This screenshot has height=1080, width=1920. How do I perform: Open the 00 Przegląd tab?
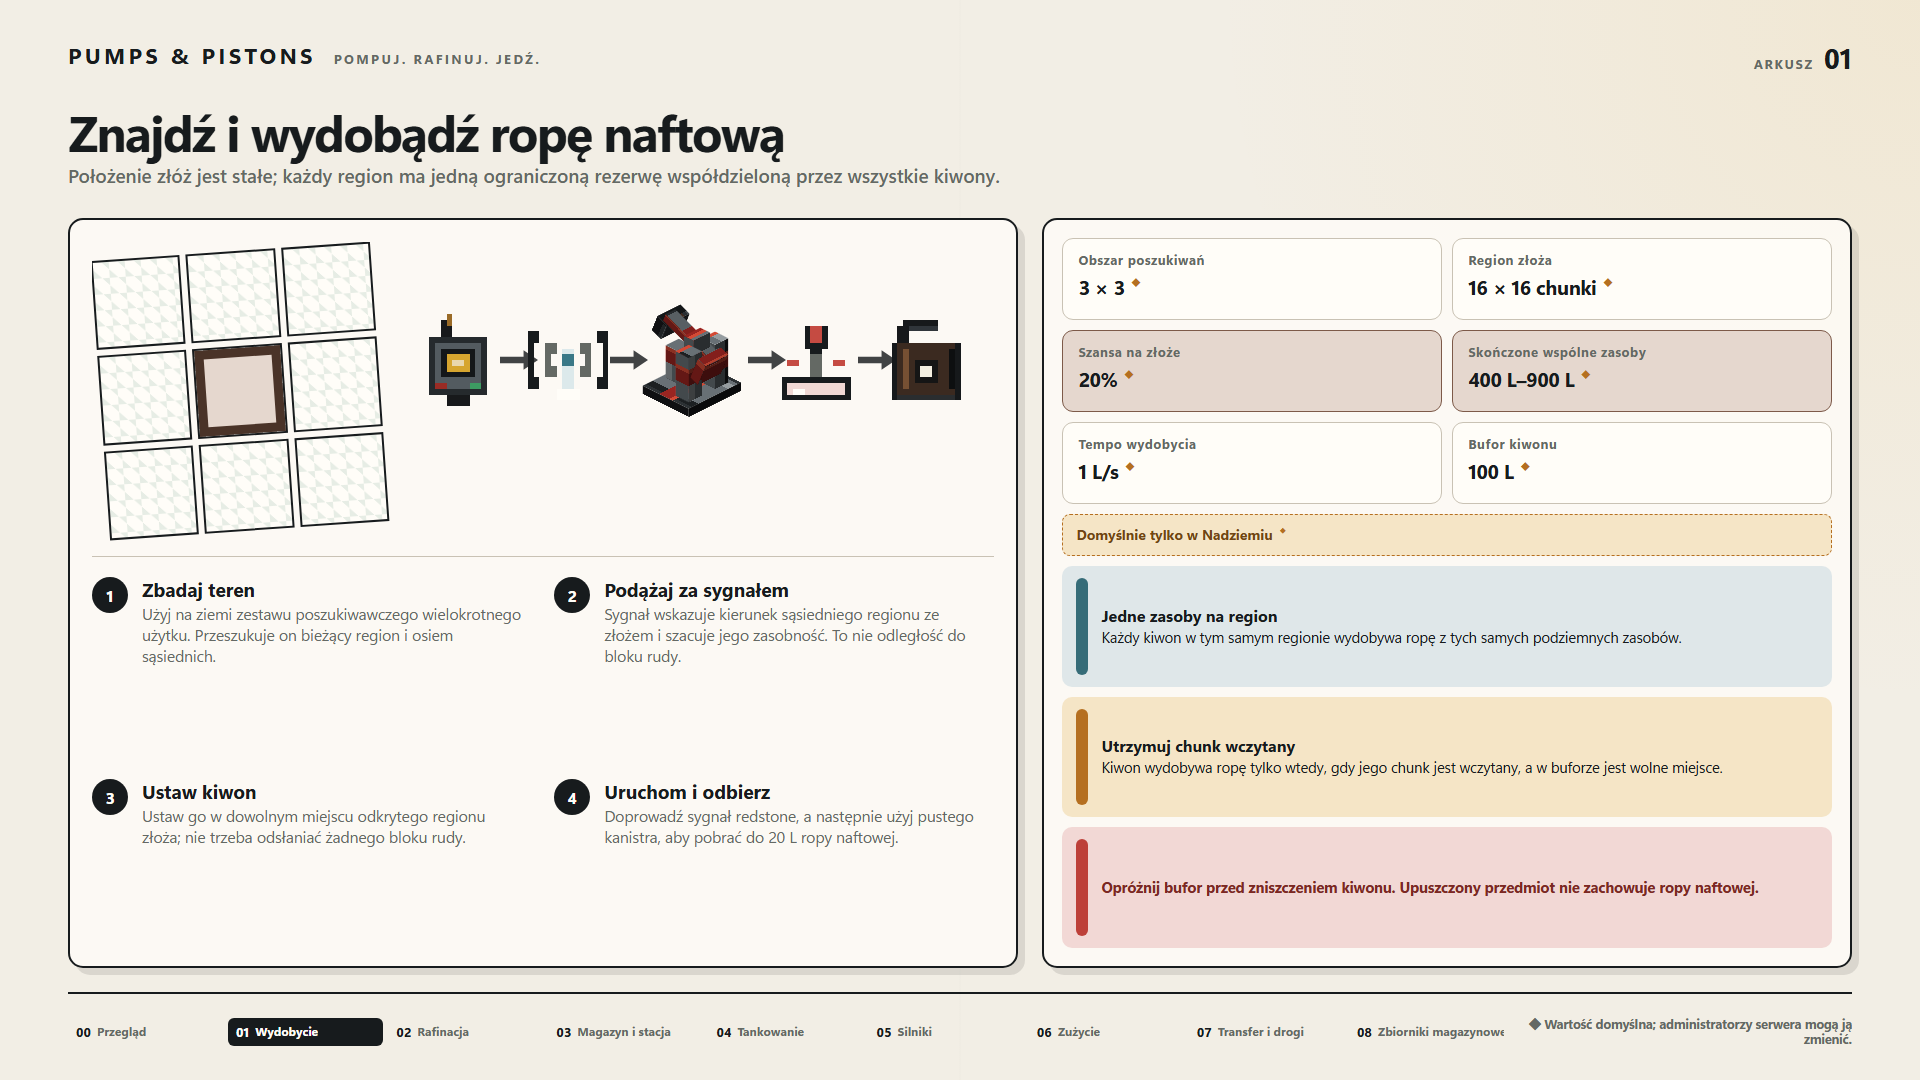click(x=111, y=1032)
